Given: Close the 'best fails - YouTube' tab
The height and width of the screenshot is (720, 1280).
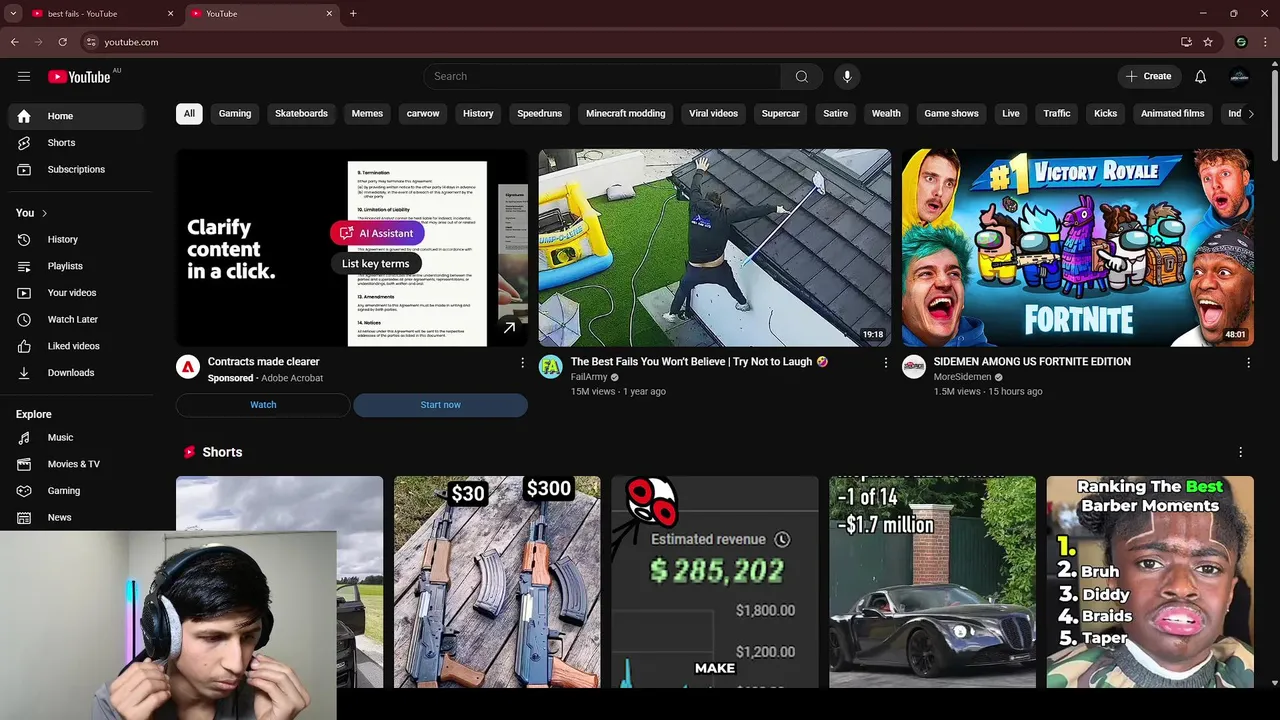Looking at the screenshot, I should pos(170,13).
